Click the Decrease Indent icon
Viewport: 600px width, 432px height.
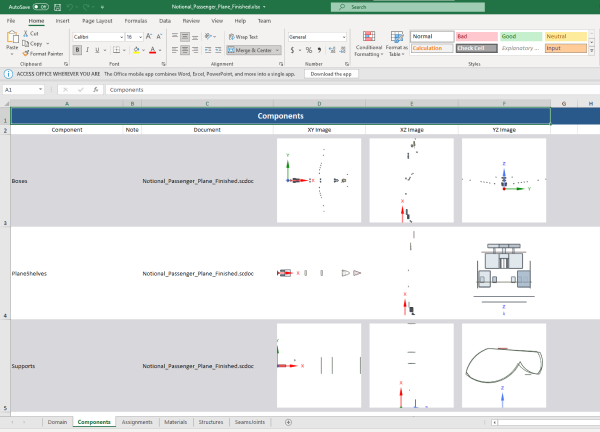pyautogui.click(x=208, y=50)
